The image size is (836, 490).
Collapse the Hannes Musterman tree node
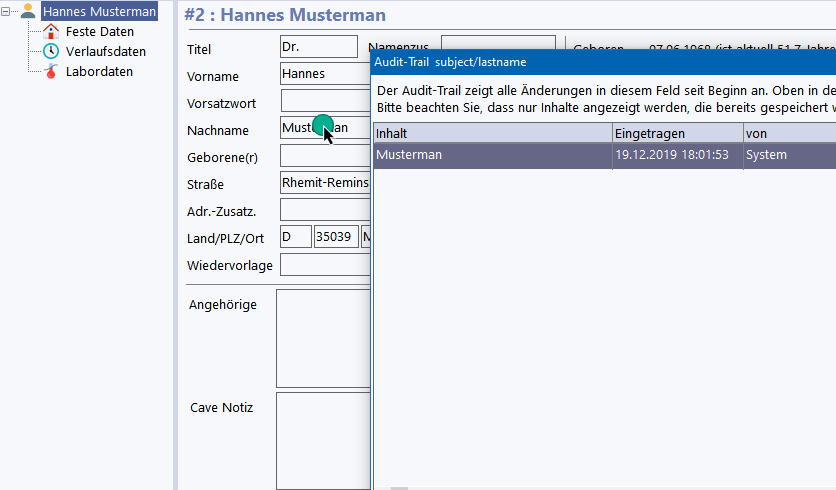tap(9, 13)
